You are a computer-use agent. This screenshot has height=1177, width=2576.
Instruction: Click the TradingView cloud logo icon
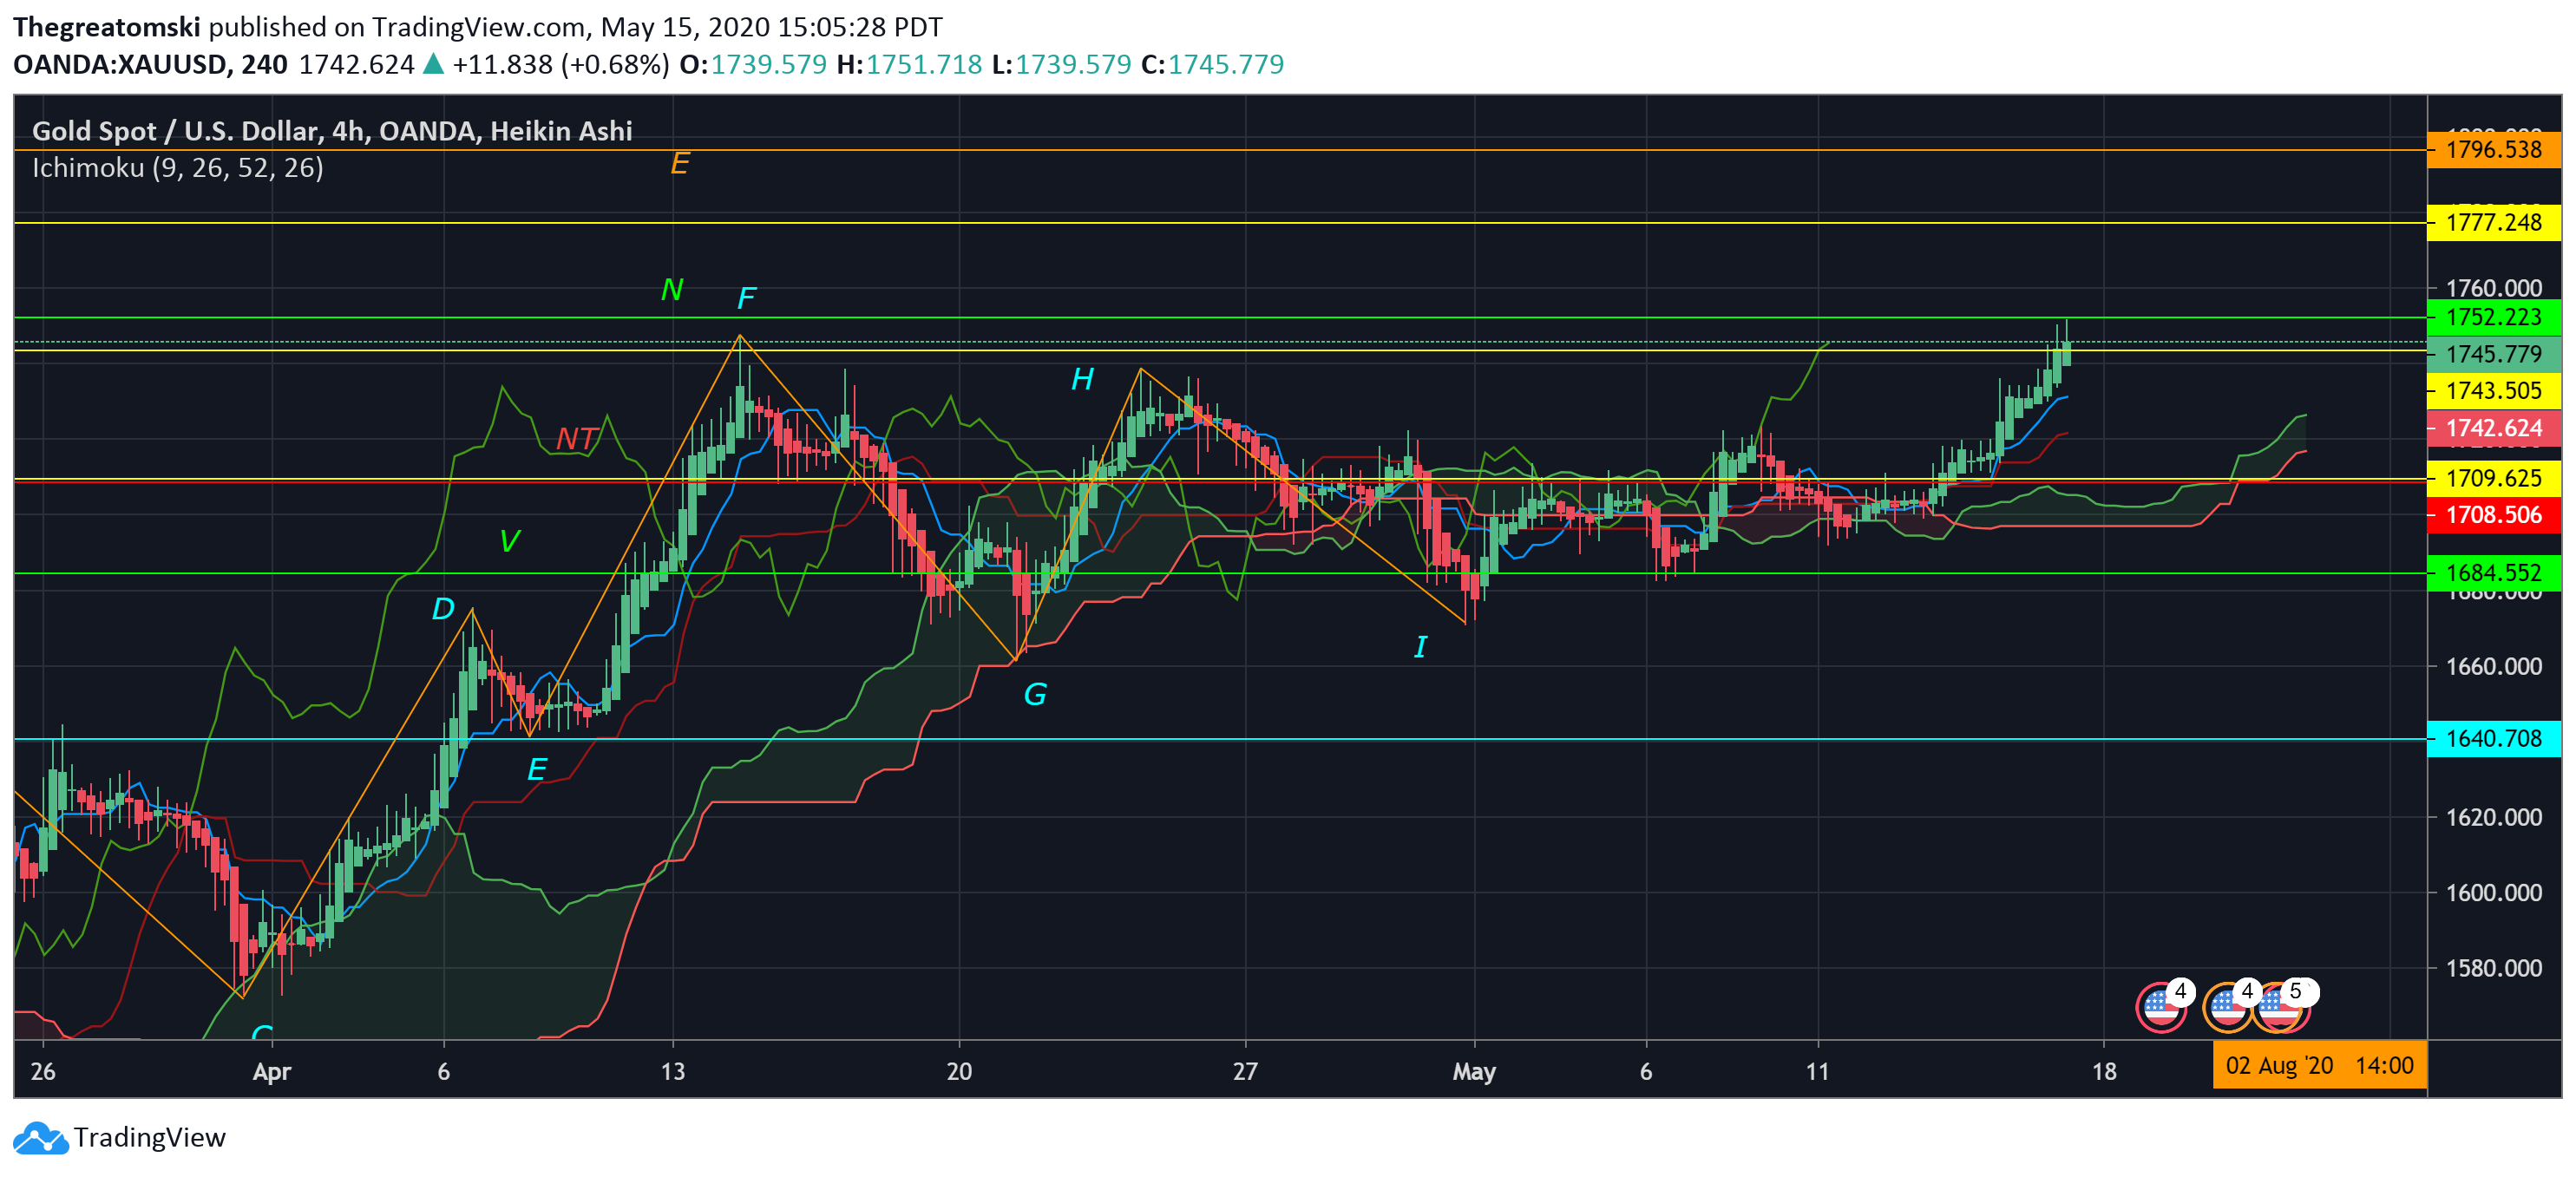[x=40, y=1137]
